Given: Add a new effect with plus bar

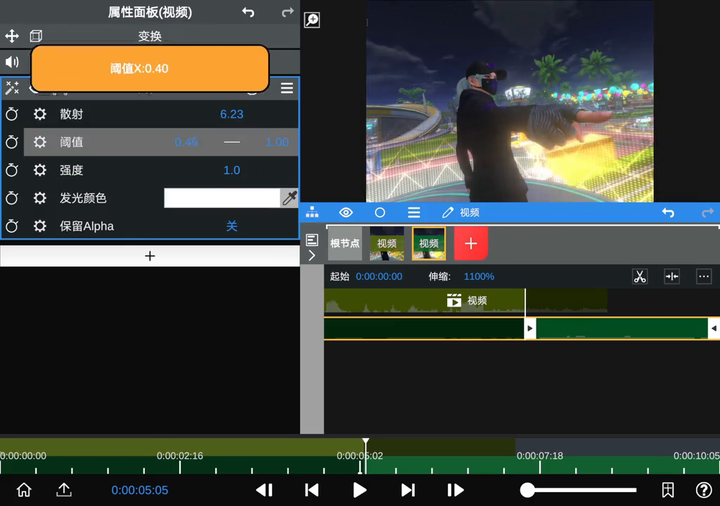Looking at the screenshot, I should point(150,256).
